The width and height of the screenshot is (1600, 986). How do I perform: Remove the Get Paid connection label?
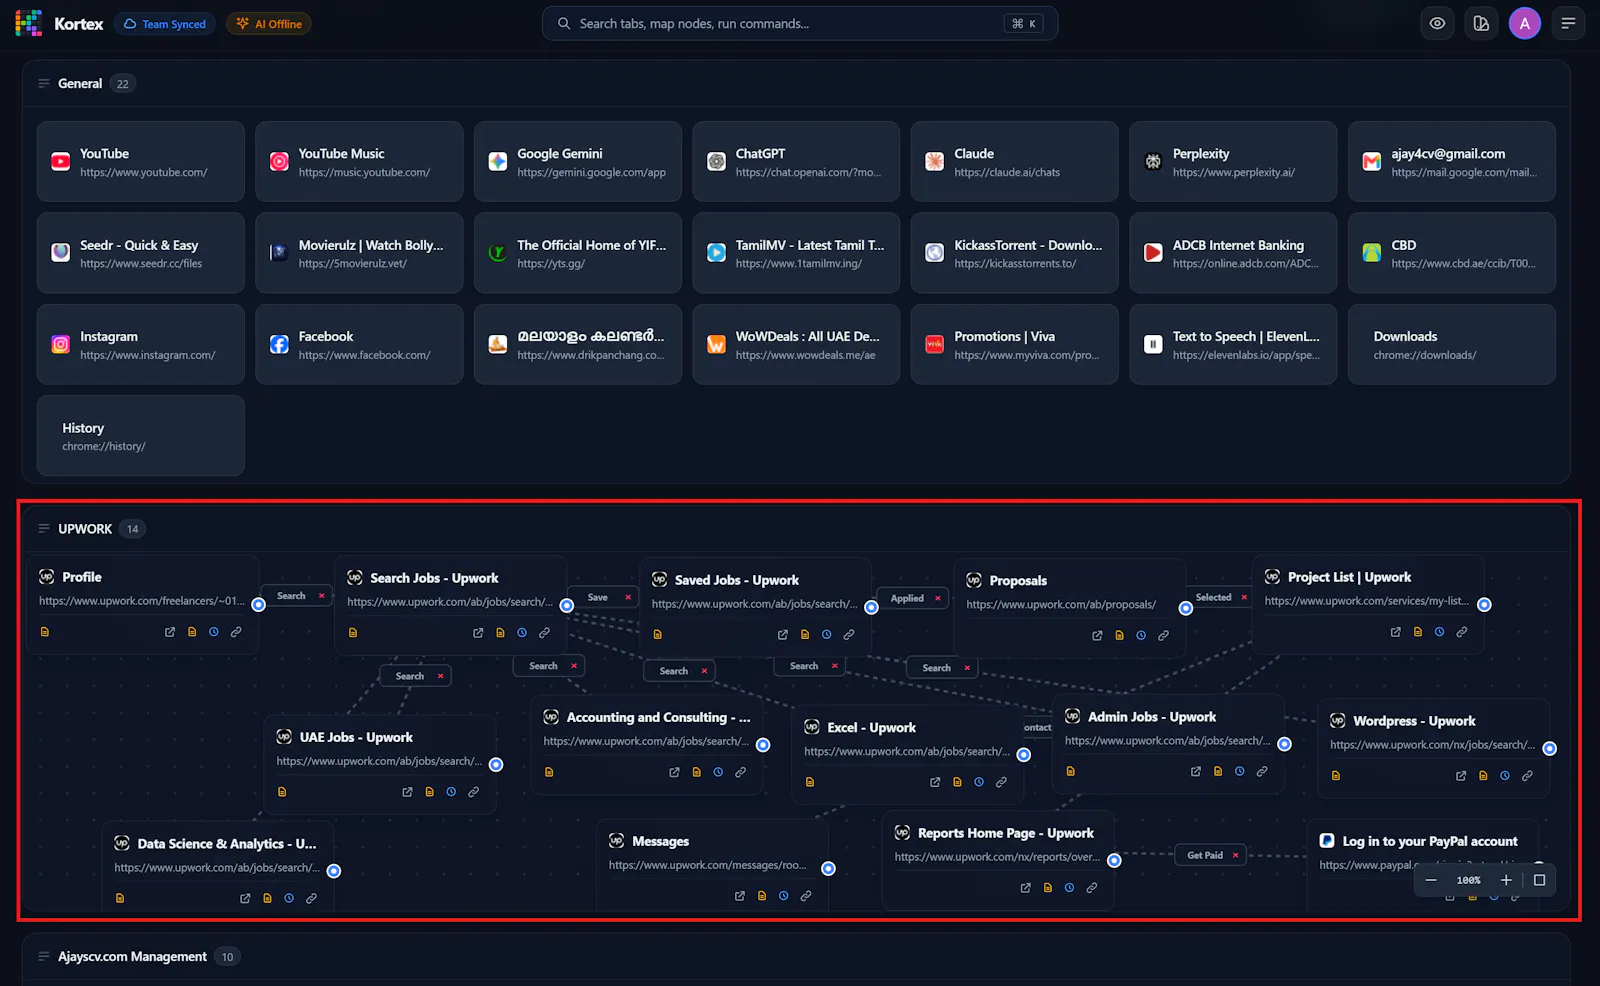point(1236,855)
